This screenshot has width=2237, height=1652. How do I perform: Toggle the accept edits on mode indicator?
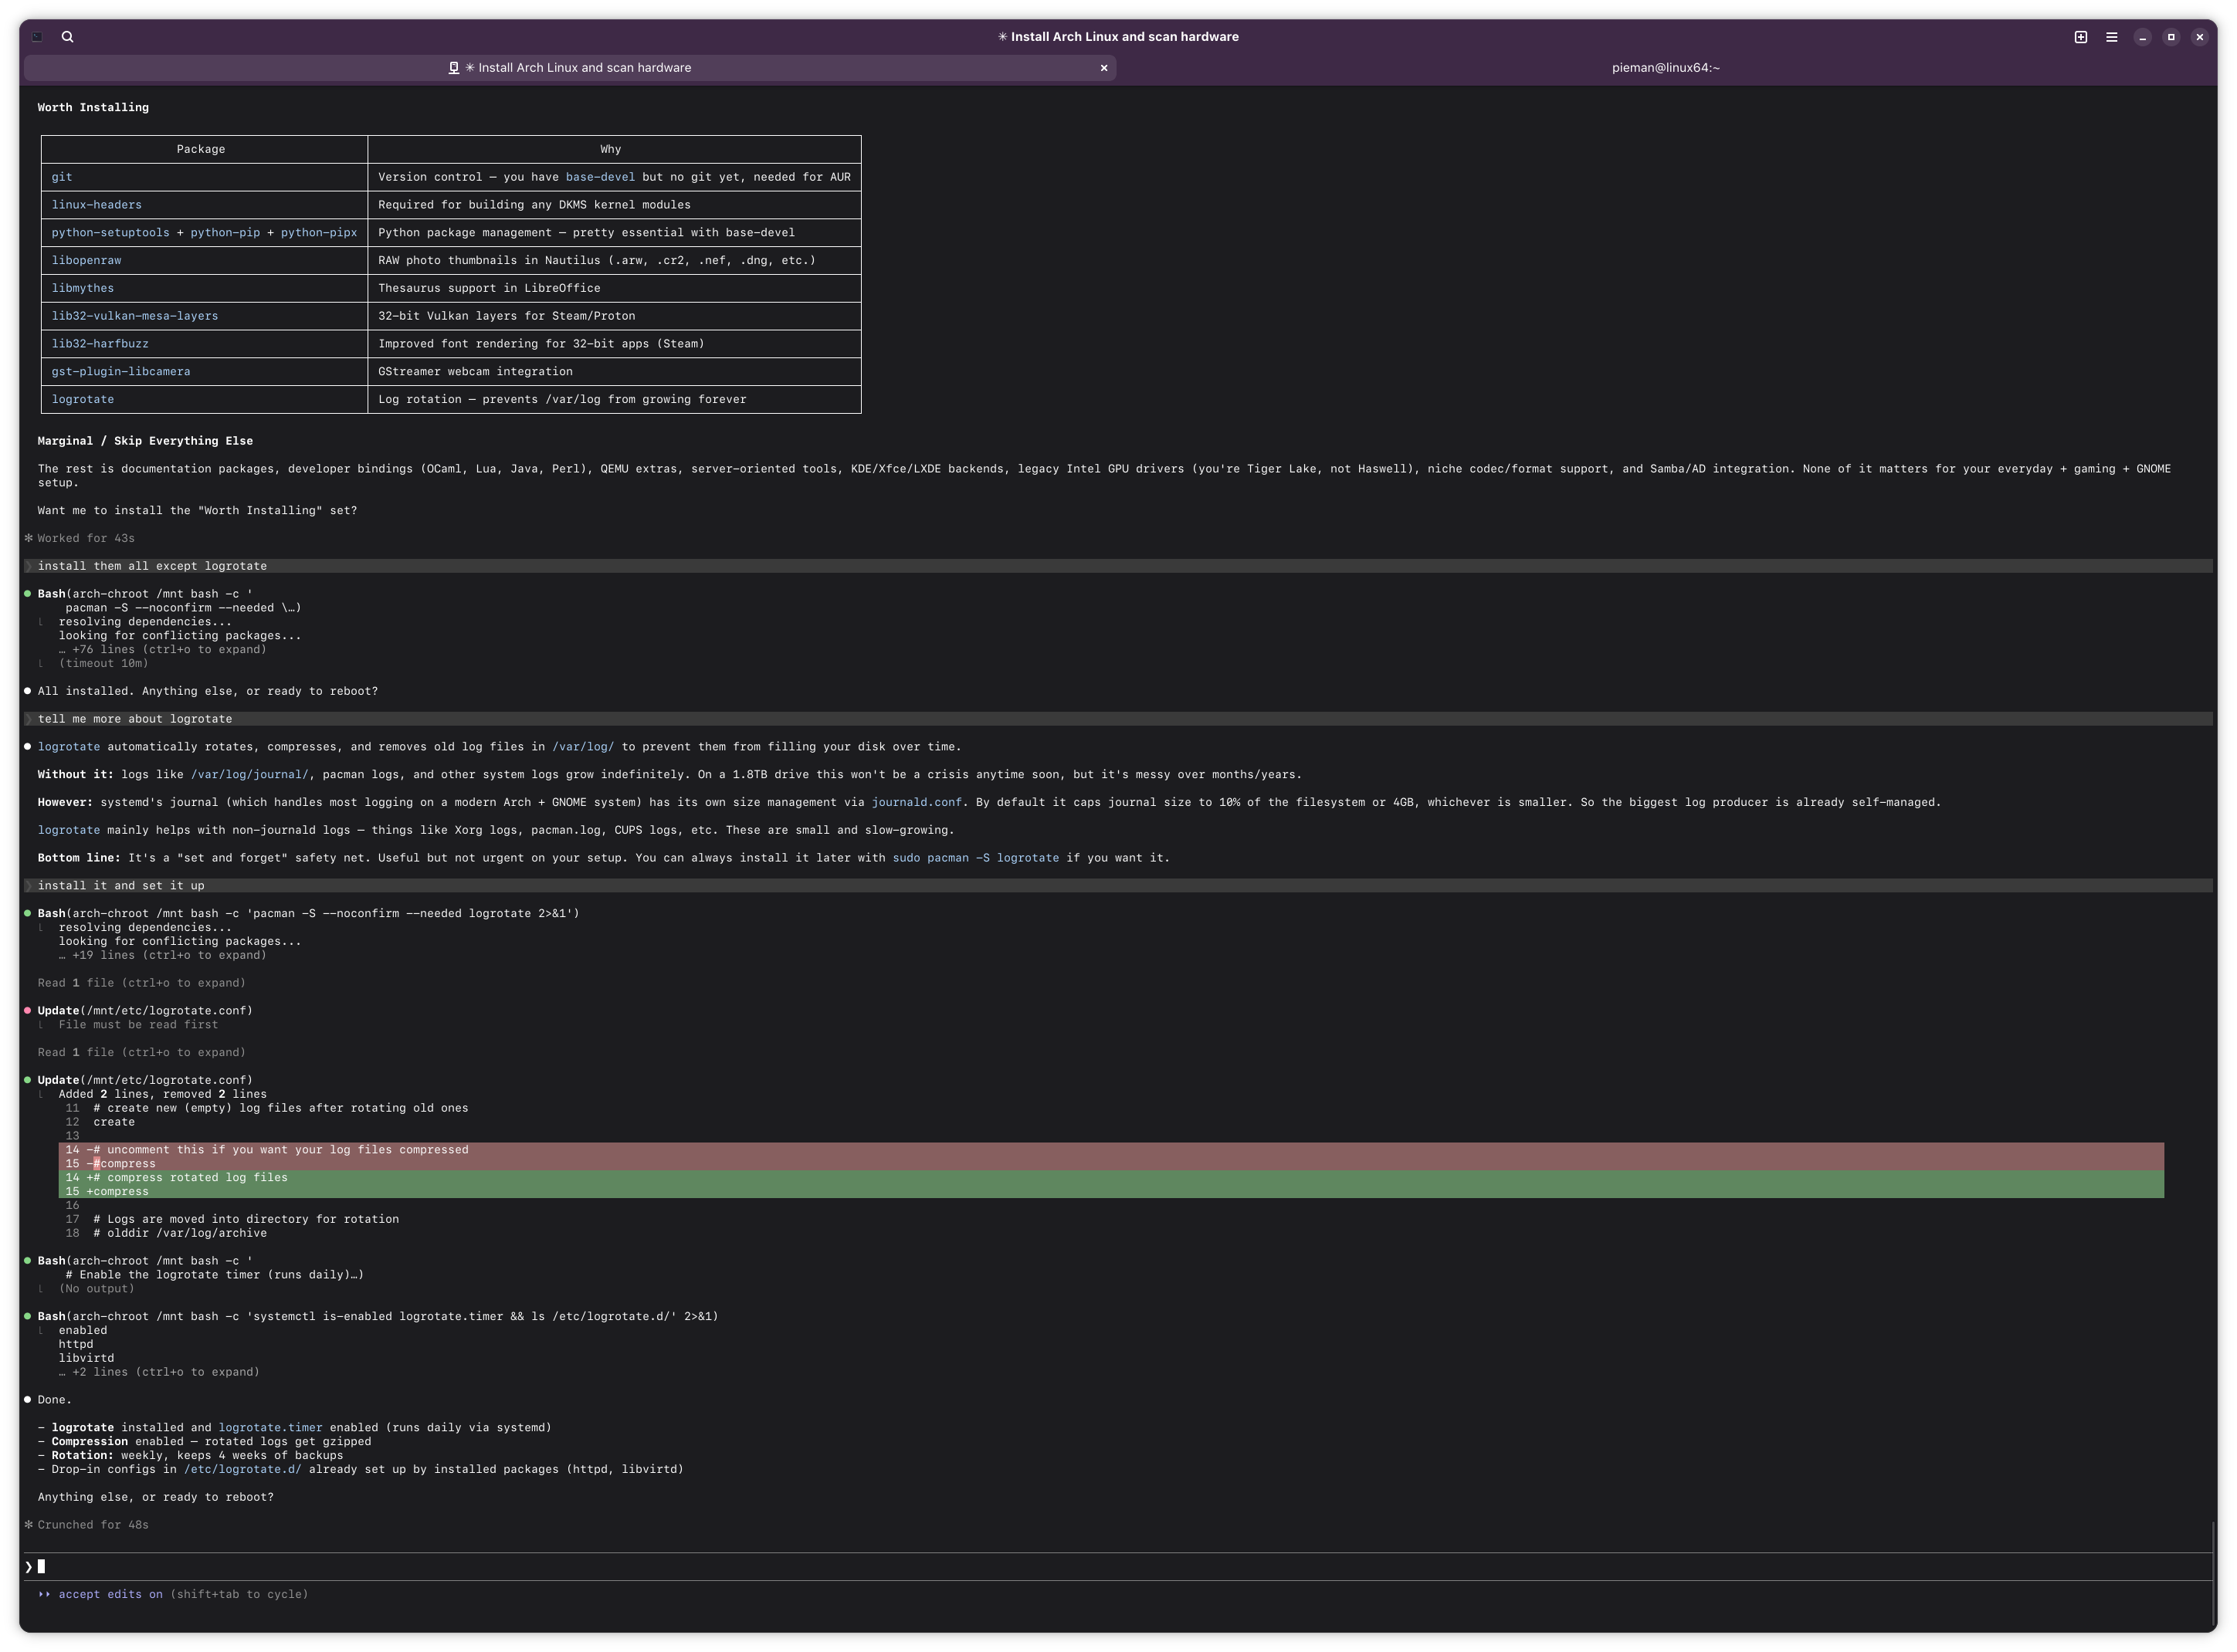(110, 1594)
